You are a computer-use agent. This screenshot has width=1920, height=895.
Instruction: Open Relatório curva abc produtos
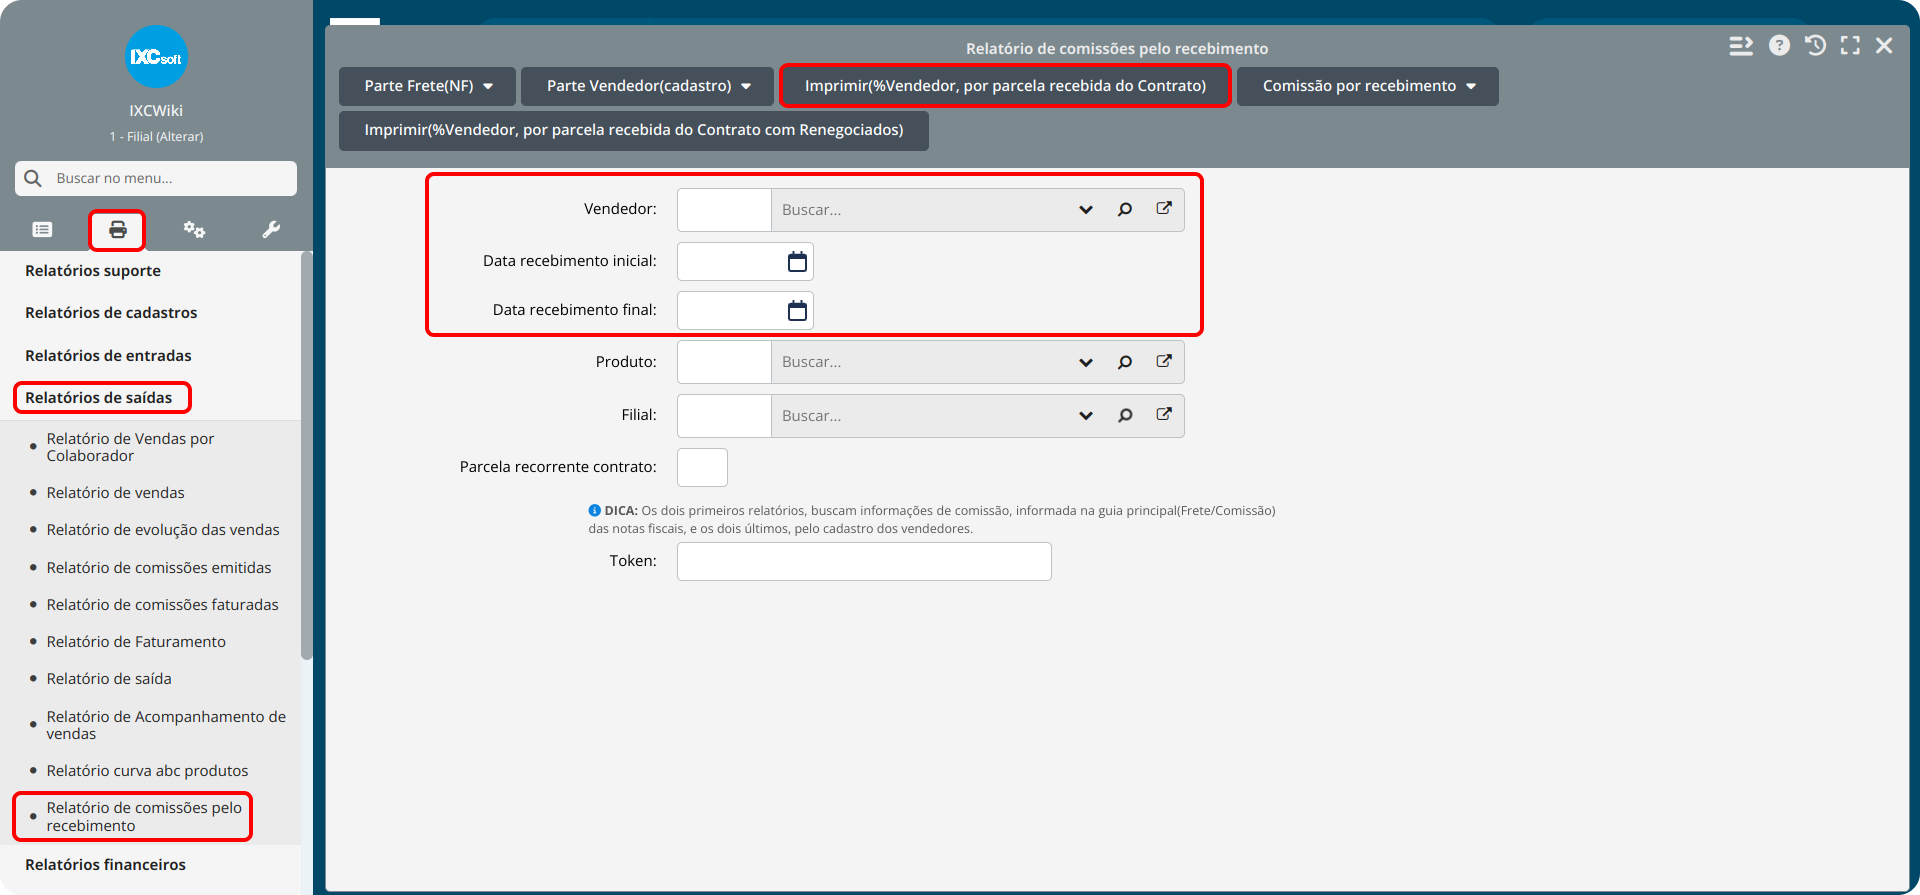click(x=147, y=771)
